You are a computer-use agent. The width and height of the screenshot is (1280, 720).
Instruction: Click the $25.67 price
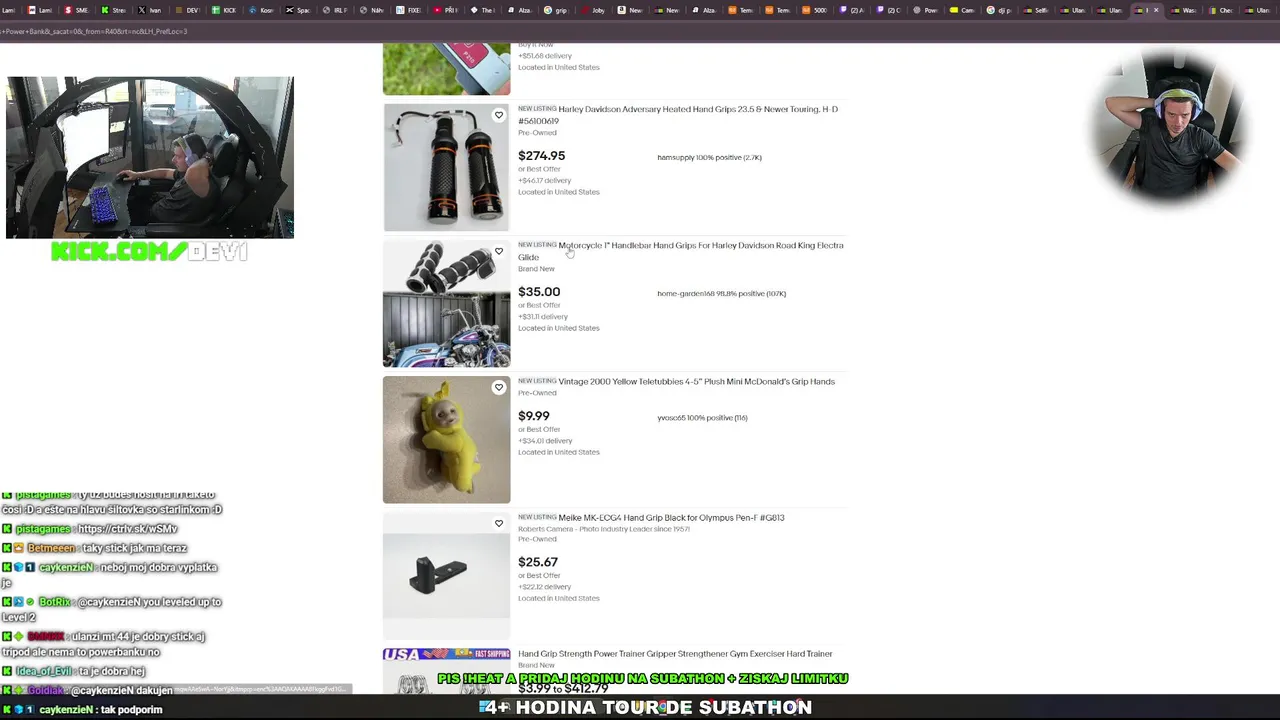(x=538, y=562)
